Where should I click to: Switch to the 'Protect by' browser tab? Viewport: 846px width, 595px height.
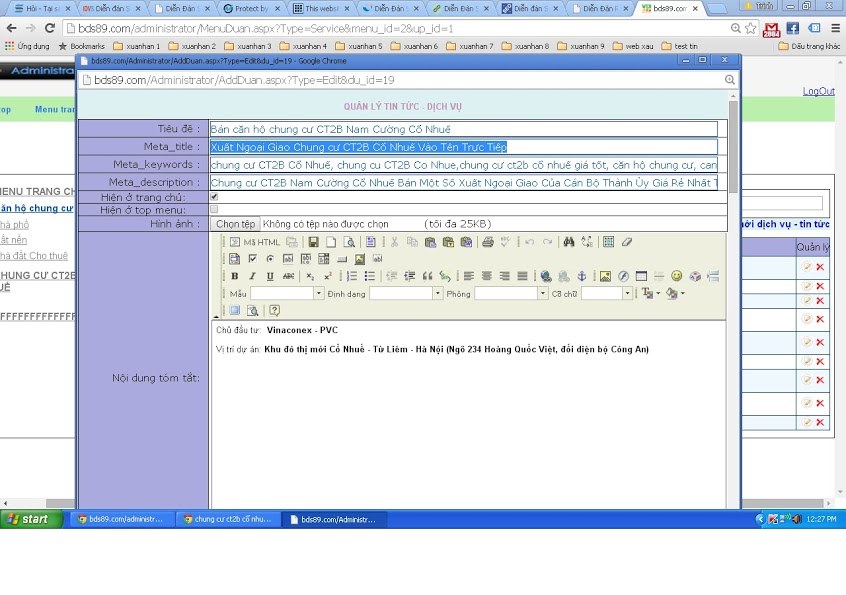(x=251, y=9)
